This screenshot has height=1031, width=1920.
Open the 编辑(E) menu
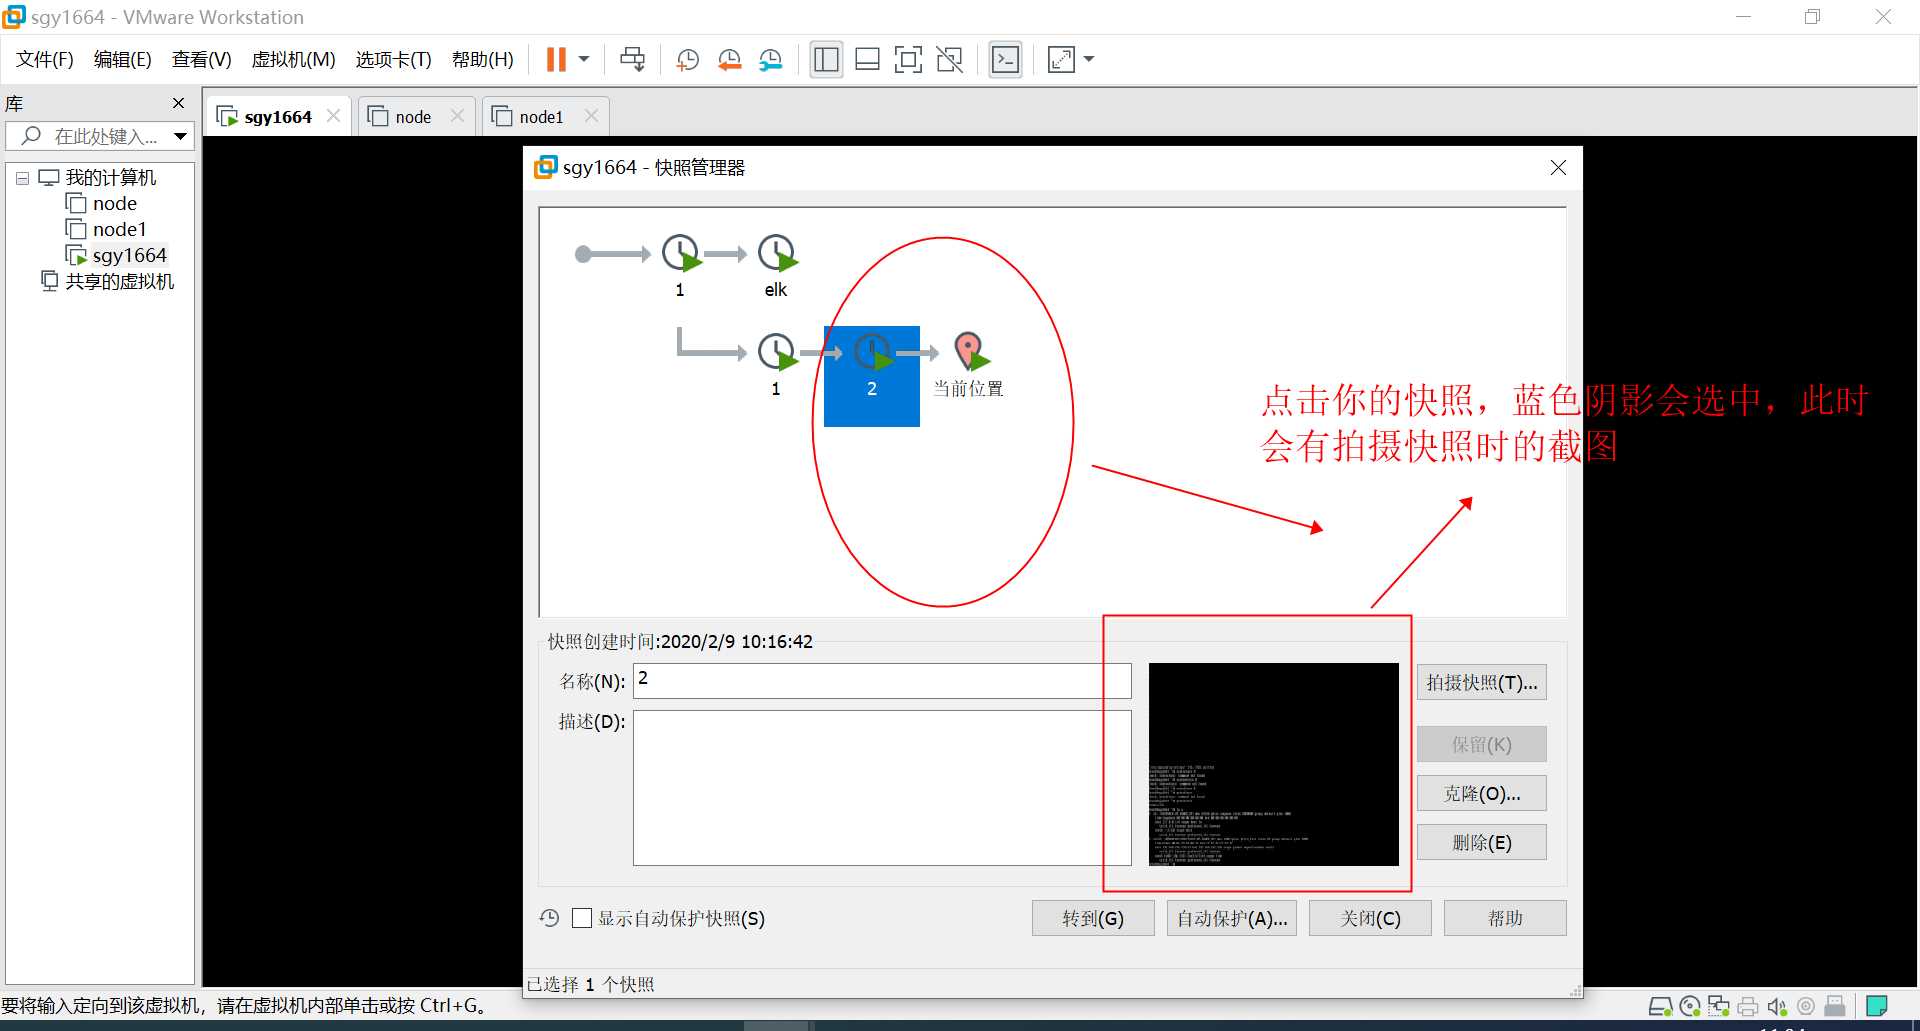coord(122,60)
